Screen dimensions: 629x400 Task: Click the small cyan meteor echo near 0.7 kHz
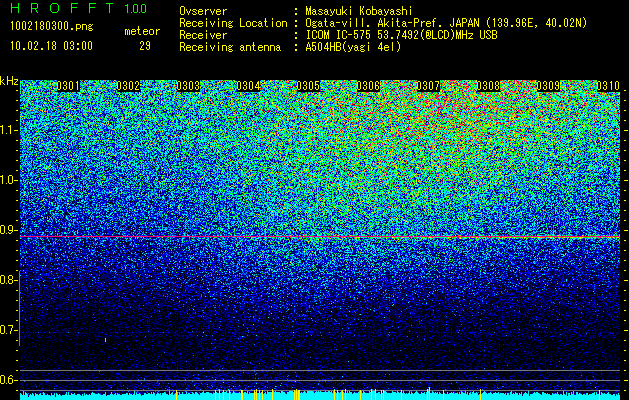click(x=106, y=340)
